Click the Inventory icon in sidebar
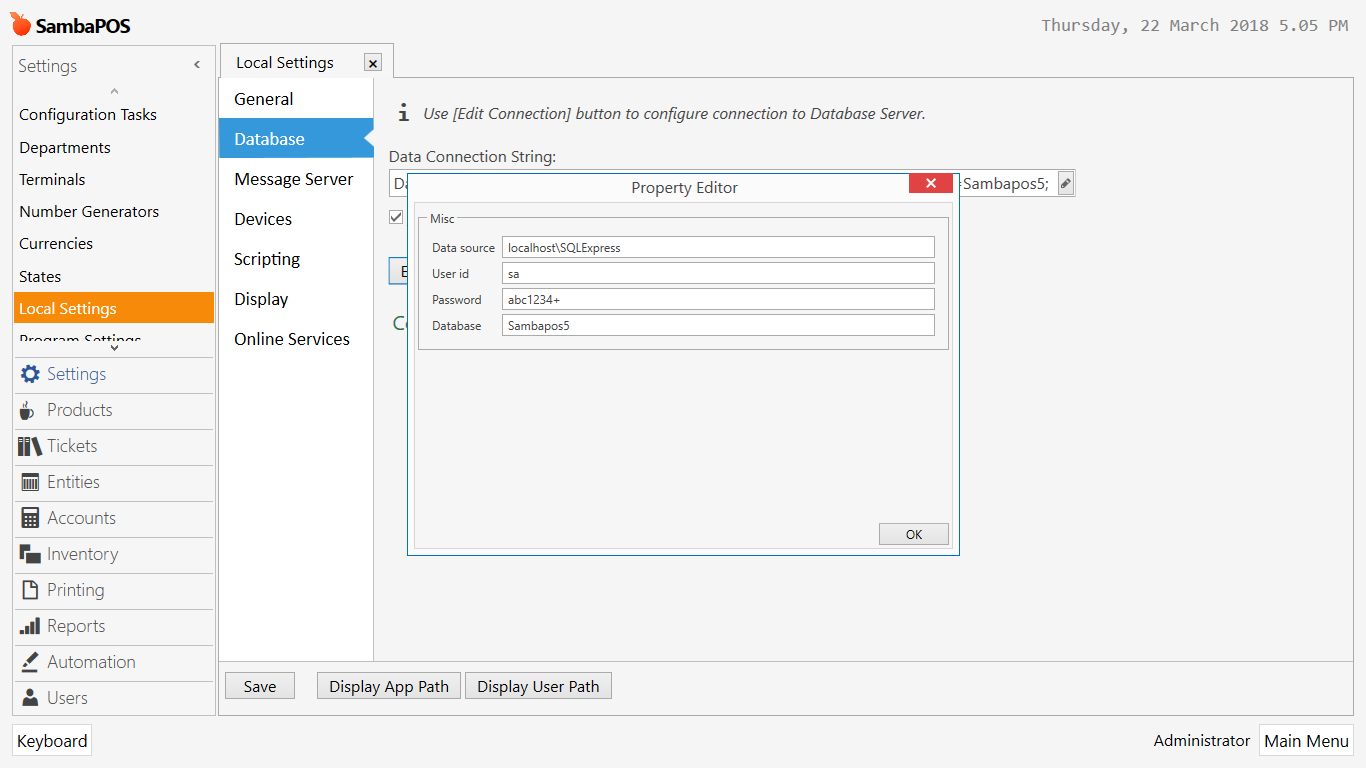 point(30,554)
